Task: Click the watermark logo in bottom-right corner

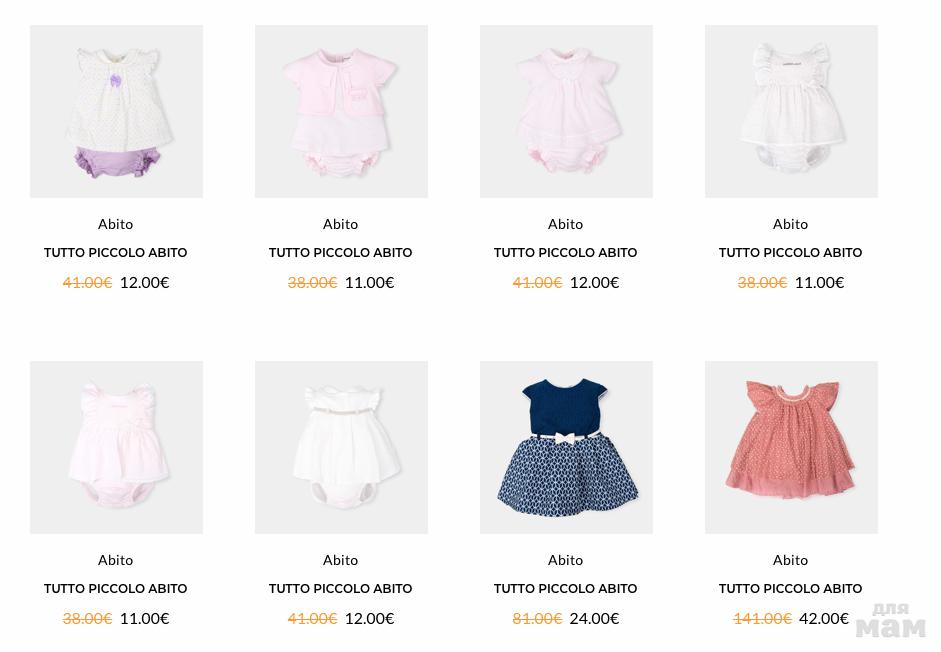Action: (x=890, y=621)
